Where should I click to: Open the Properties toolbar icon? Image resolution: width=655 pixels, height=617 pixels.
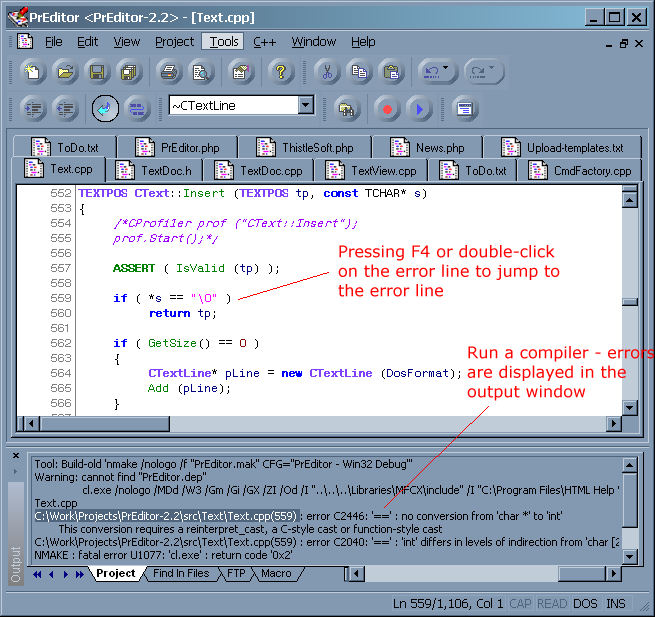(241, 72)
